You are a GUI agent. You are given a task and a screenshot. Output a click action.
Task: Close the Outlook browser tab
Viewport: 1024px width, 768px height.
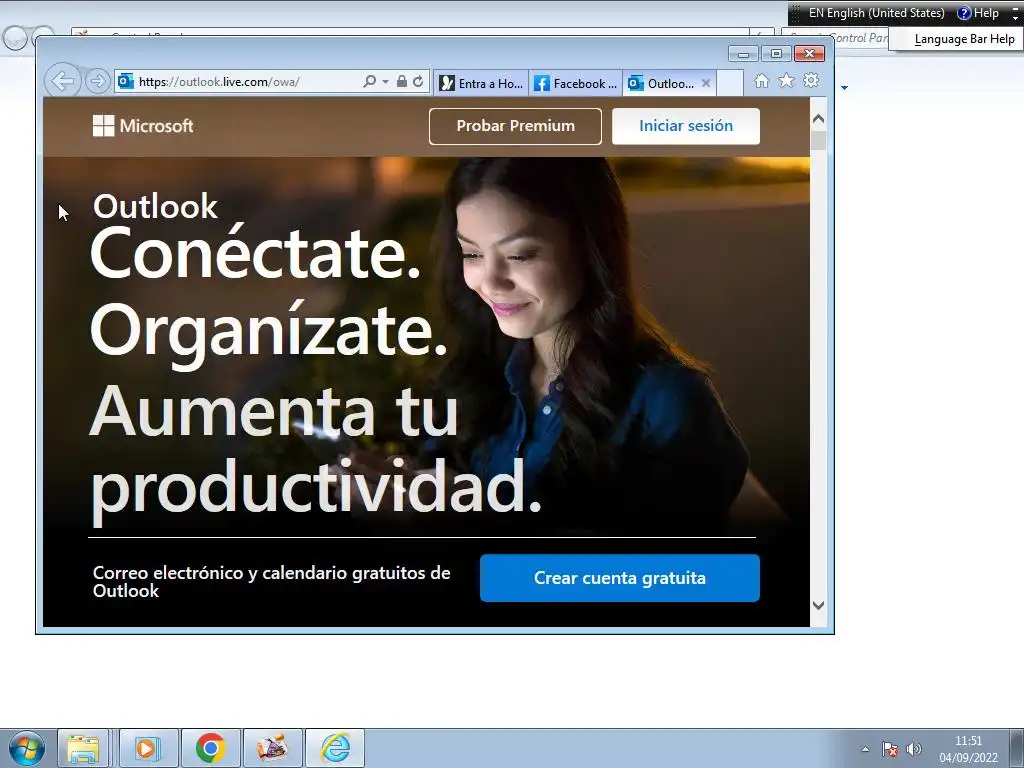click(x=706, y=83)
